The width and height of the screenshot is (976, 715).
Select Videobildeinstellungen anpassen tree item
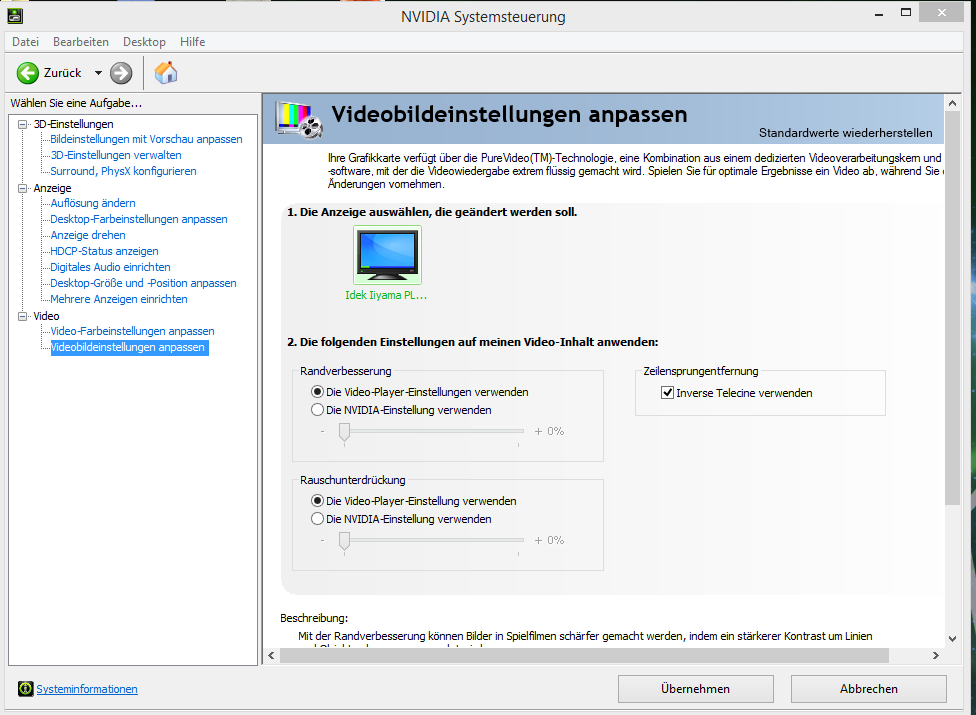coord(129,347)
